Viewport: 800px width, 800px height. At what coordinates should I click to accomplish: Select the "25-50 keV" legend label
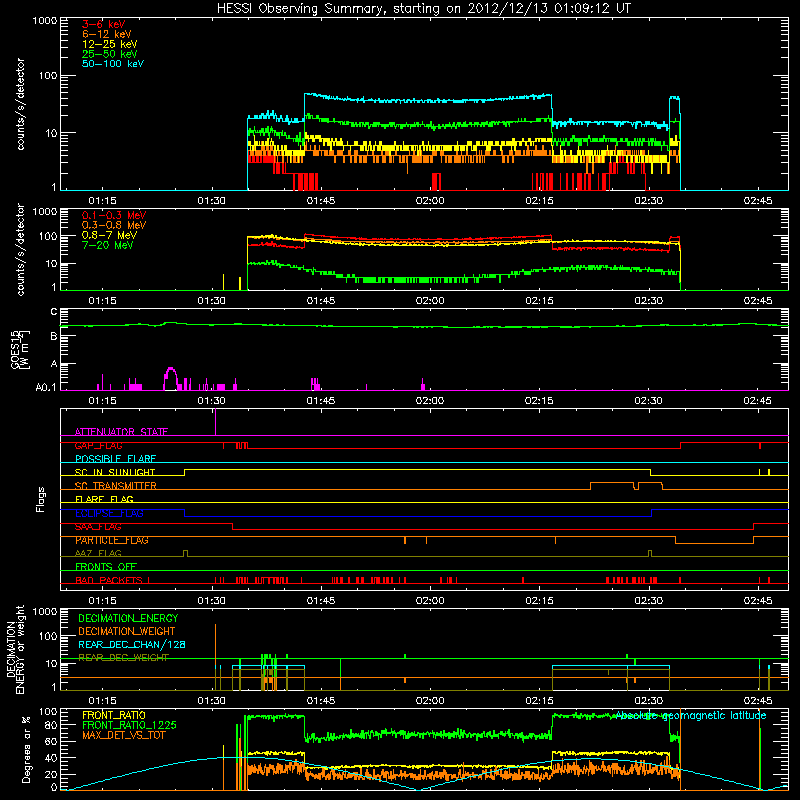click(x=110, y=54)
